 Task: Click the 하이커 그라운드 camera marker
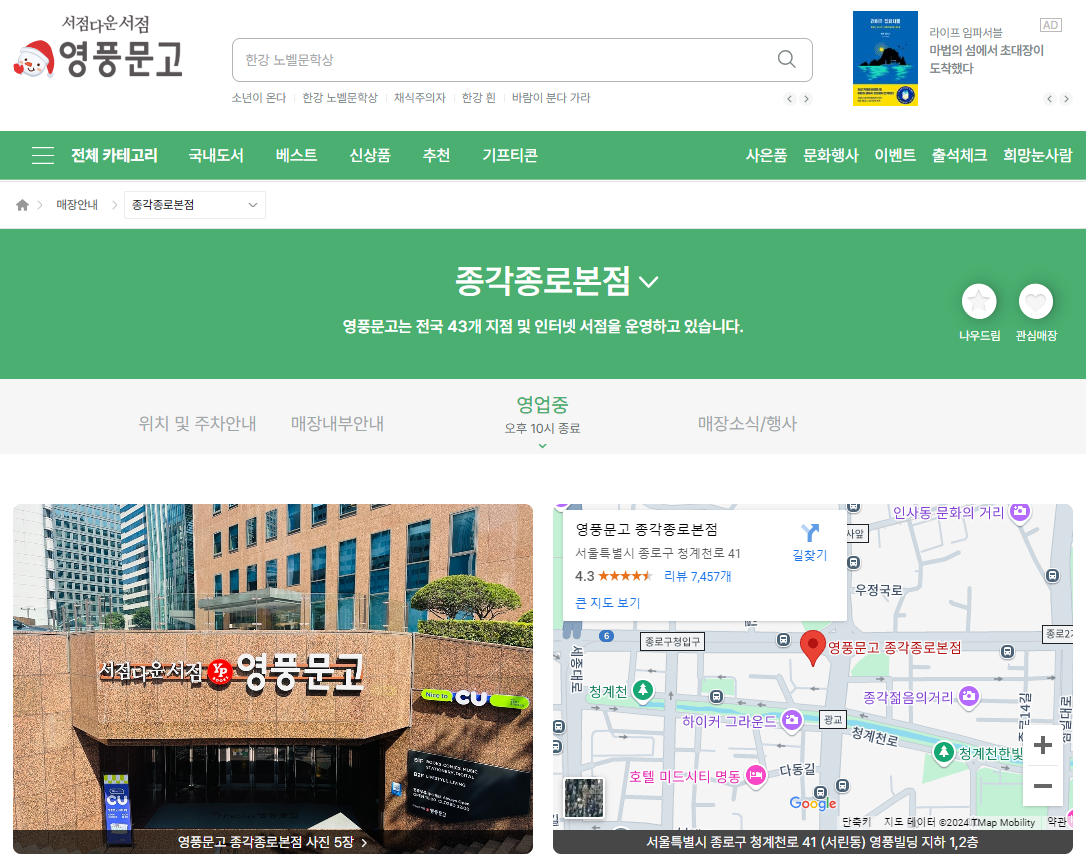point(791,720)
